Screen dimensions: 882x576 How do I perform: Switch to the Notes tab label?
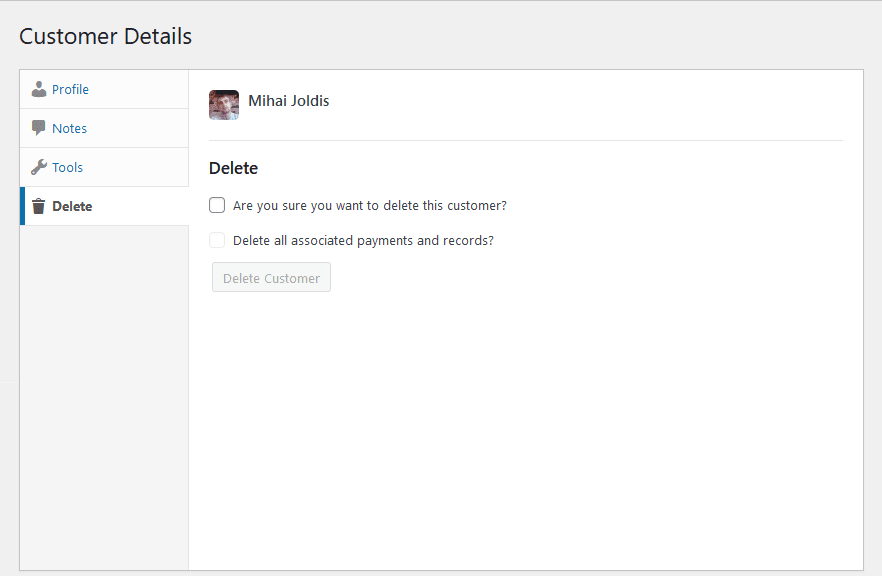click(69, 128)
